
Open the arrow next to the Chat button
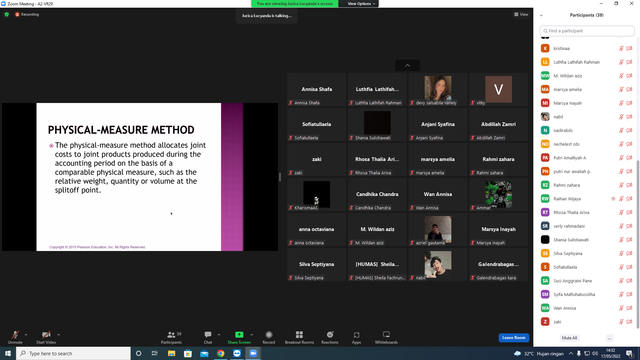click(x=219, y=335)
